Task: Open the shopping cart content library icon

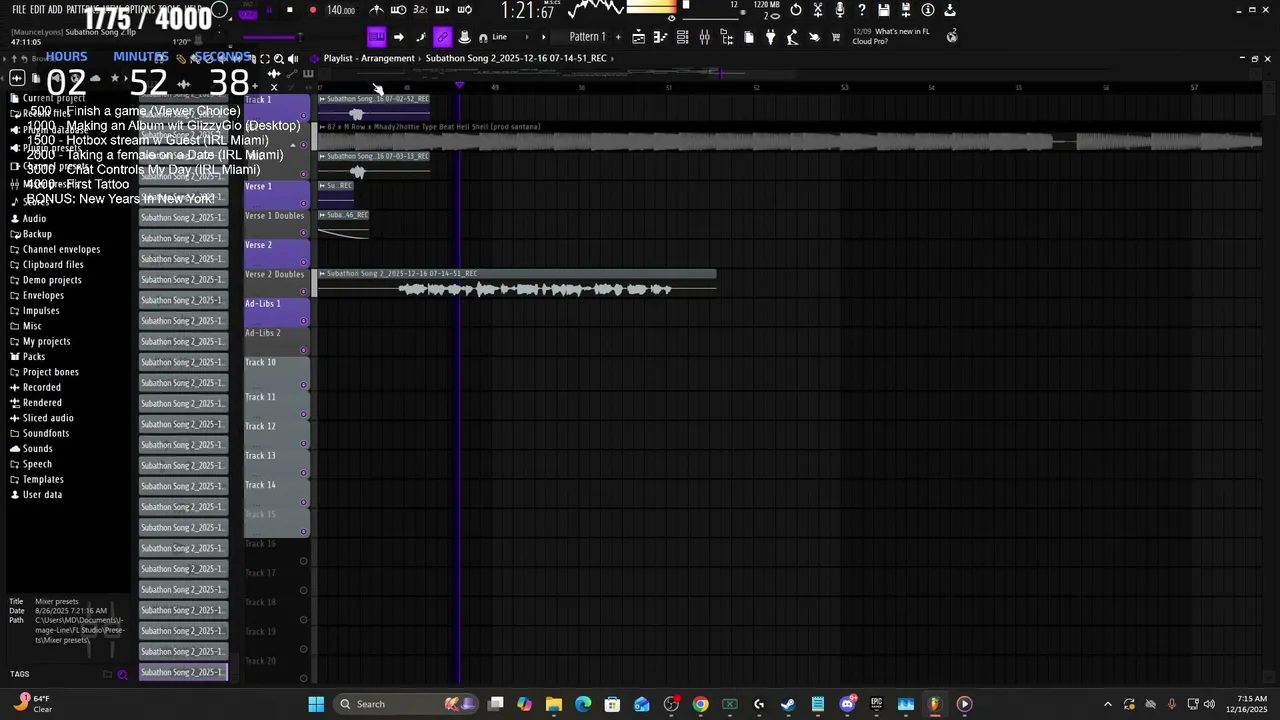Action: (x=836, y=37)
